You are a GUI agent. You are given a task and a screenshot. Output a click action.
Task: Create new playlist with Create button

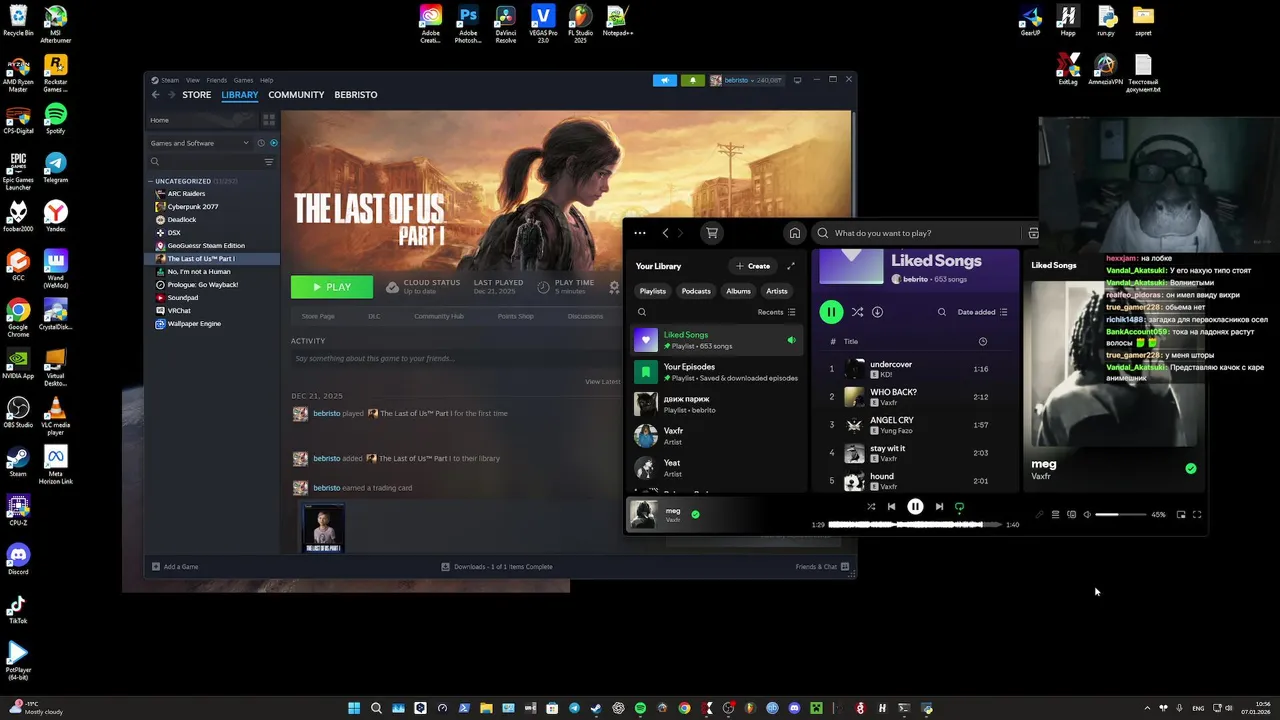(x=753, y=266)
